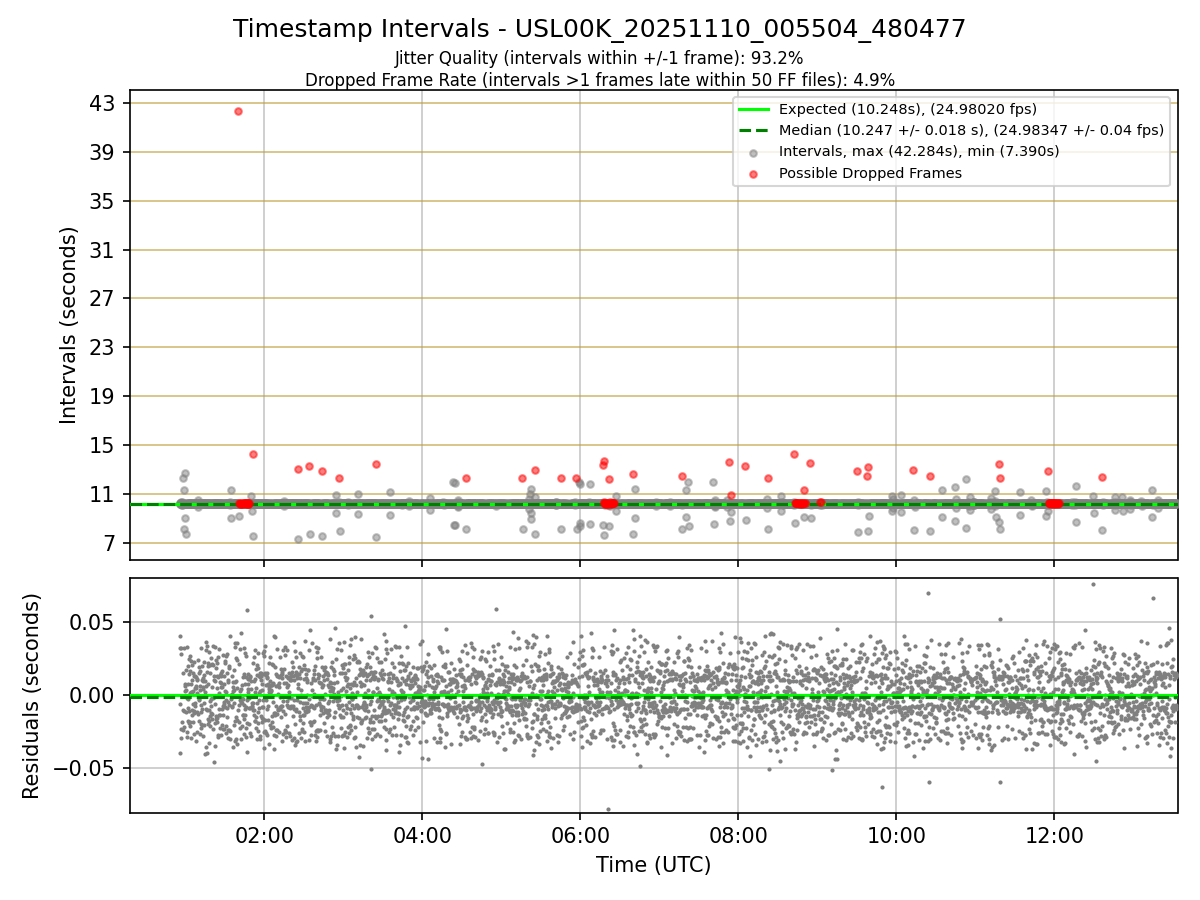This screenshot has height=900, width=1200.
Task: Click the 19 tick on the intervals axis
Action: 103,396
